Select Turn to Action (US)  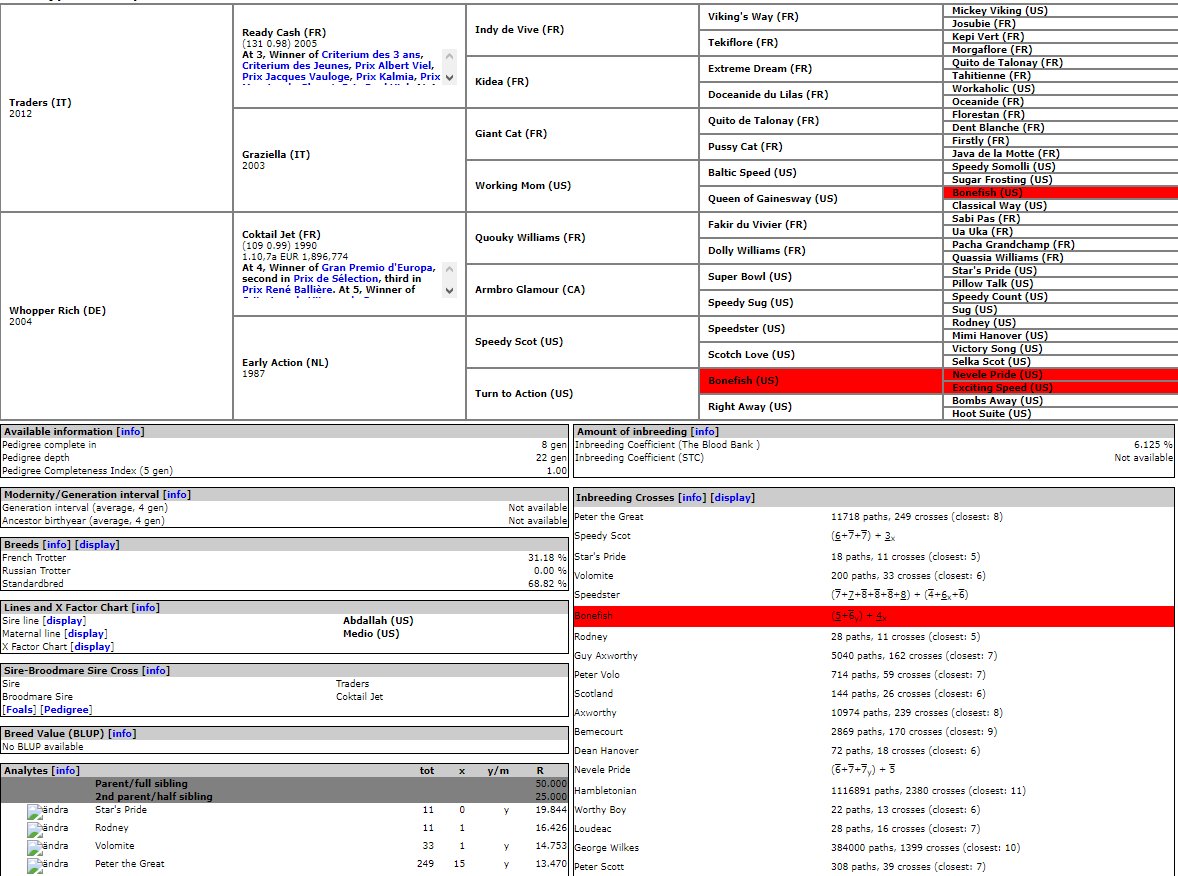click(524, 394)
